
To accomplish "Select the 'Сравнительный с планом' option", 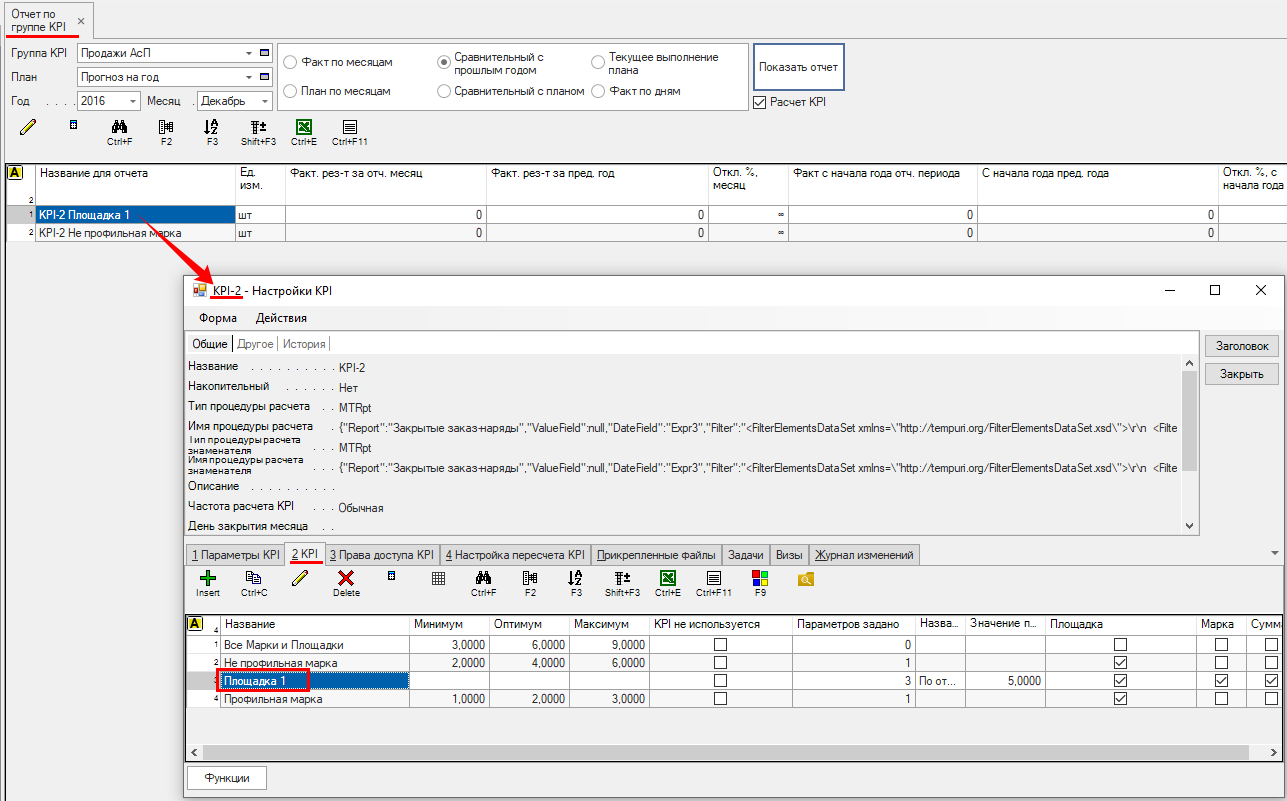I will pos(444,91).
